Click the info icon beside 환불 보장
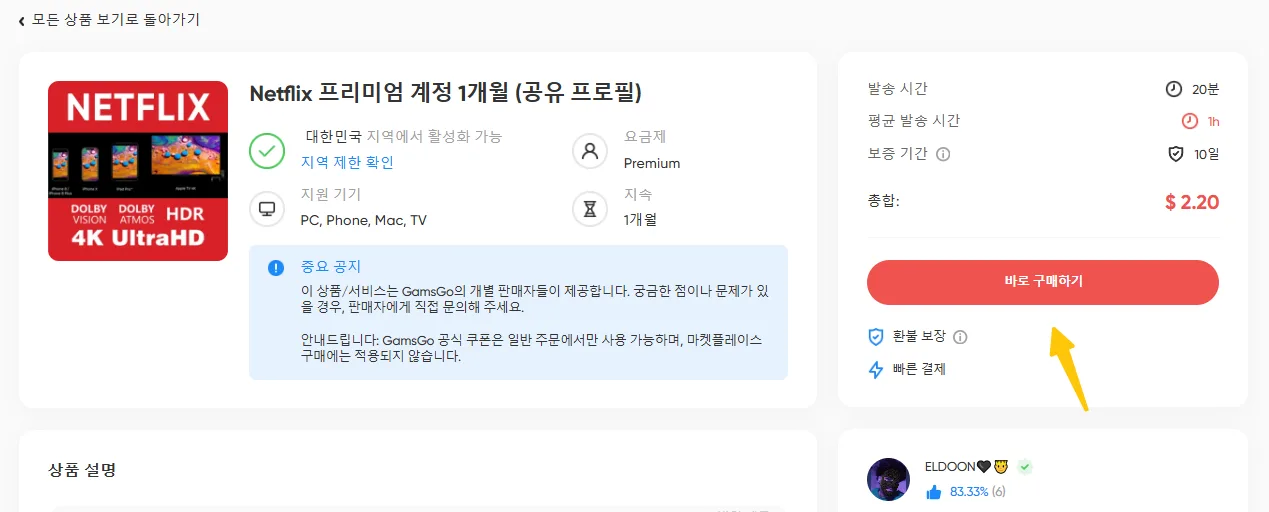The height and width of the screenshot is (512, 1269). [961, 337]
